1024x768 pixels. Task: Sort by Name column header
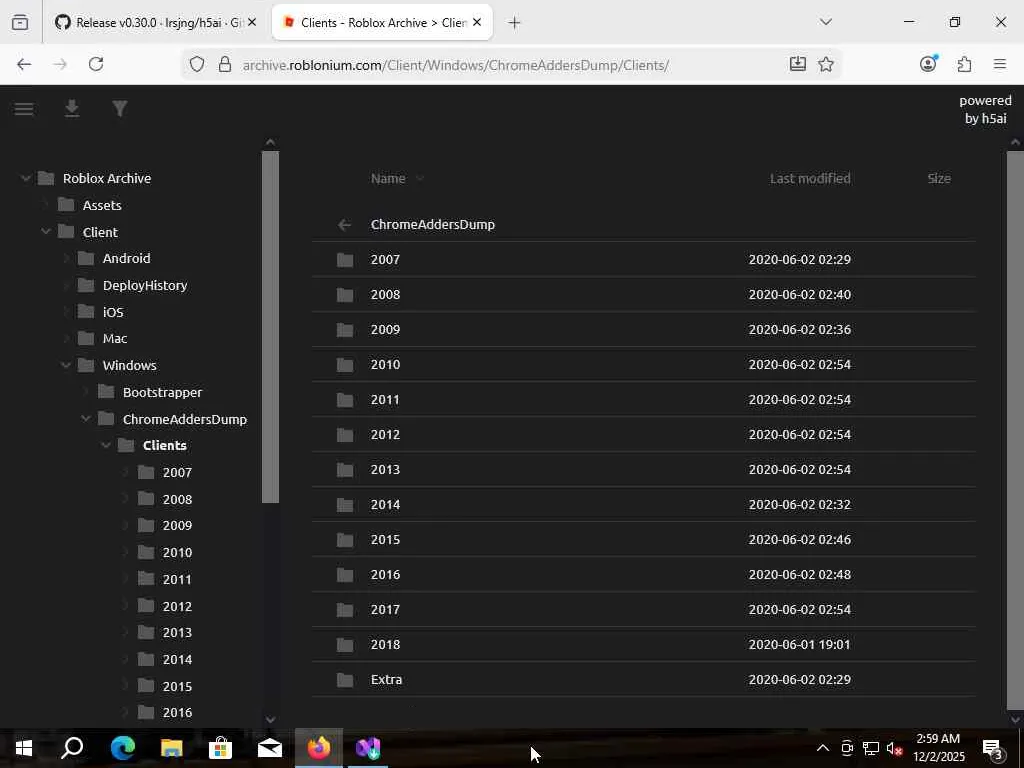pos(388,178)
